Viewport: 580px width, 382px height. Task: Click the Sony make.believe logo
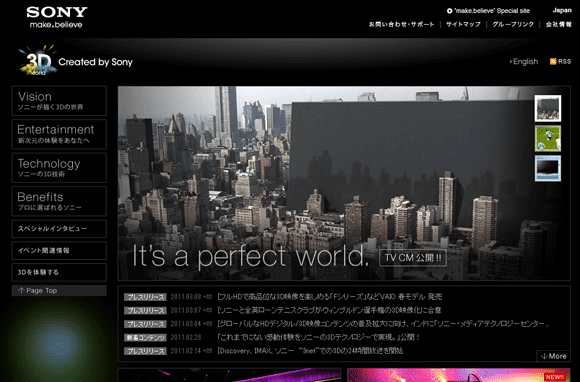coord(57,17)
